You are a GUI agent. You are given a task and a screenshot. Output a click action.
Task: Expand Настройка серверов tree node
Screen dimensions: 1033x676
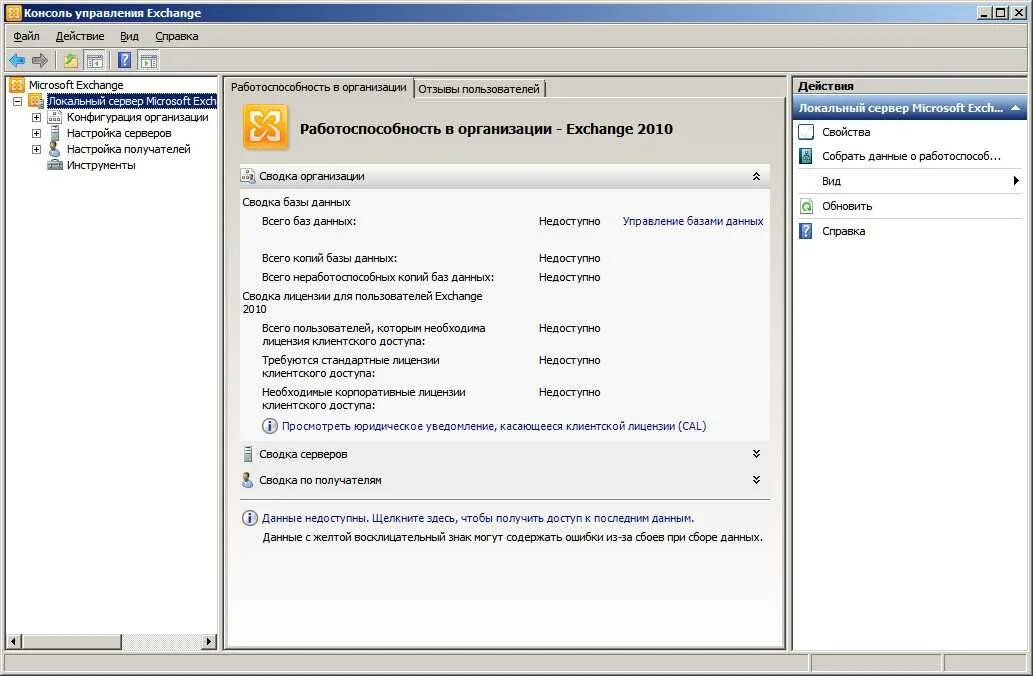[x=37, y=133]
